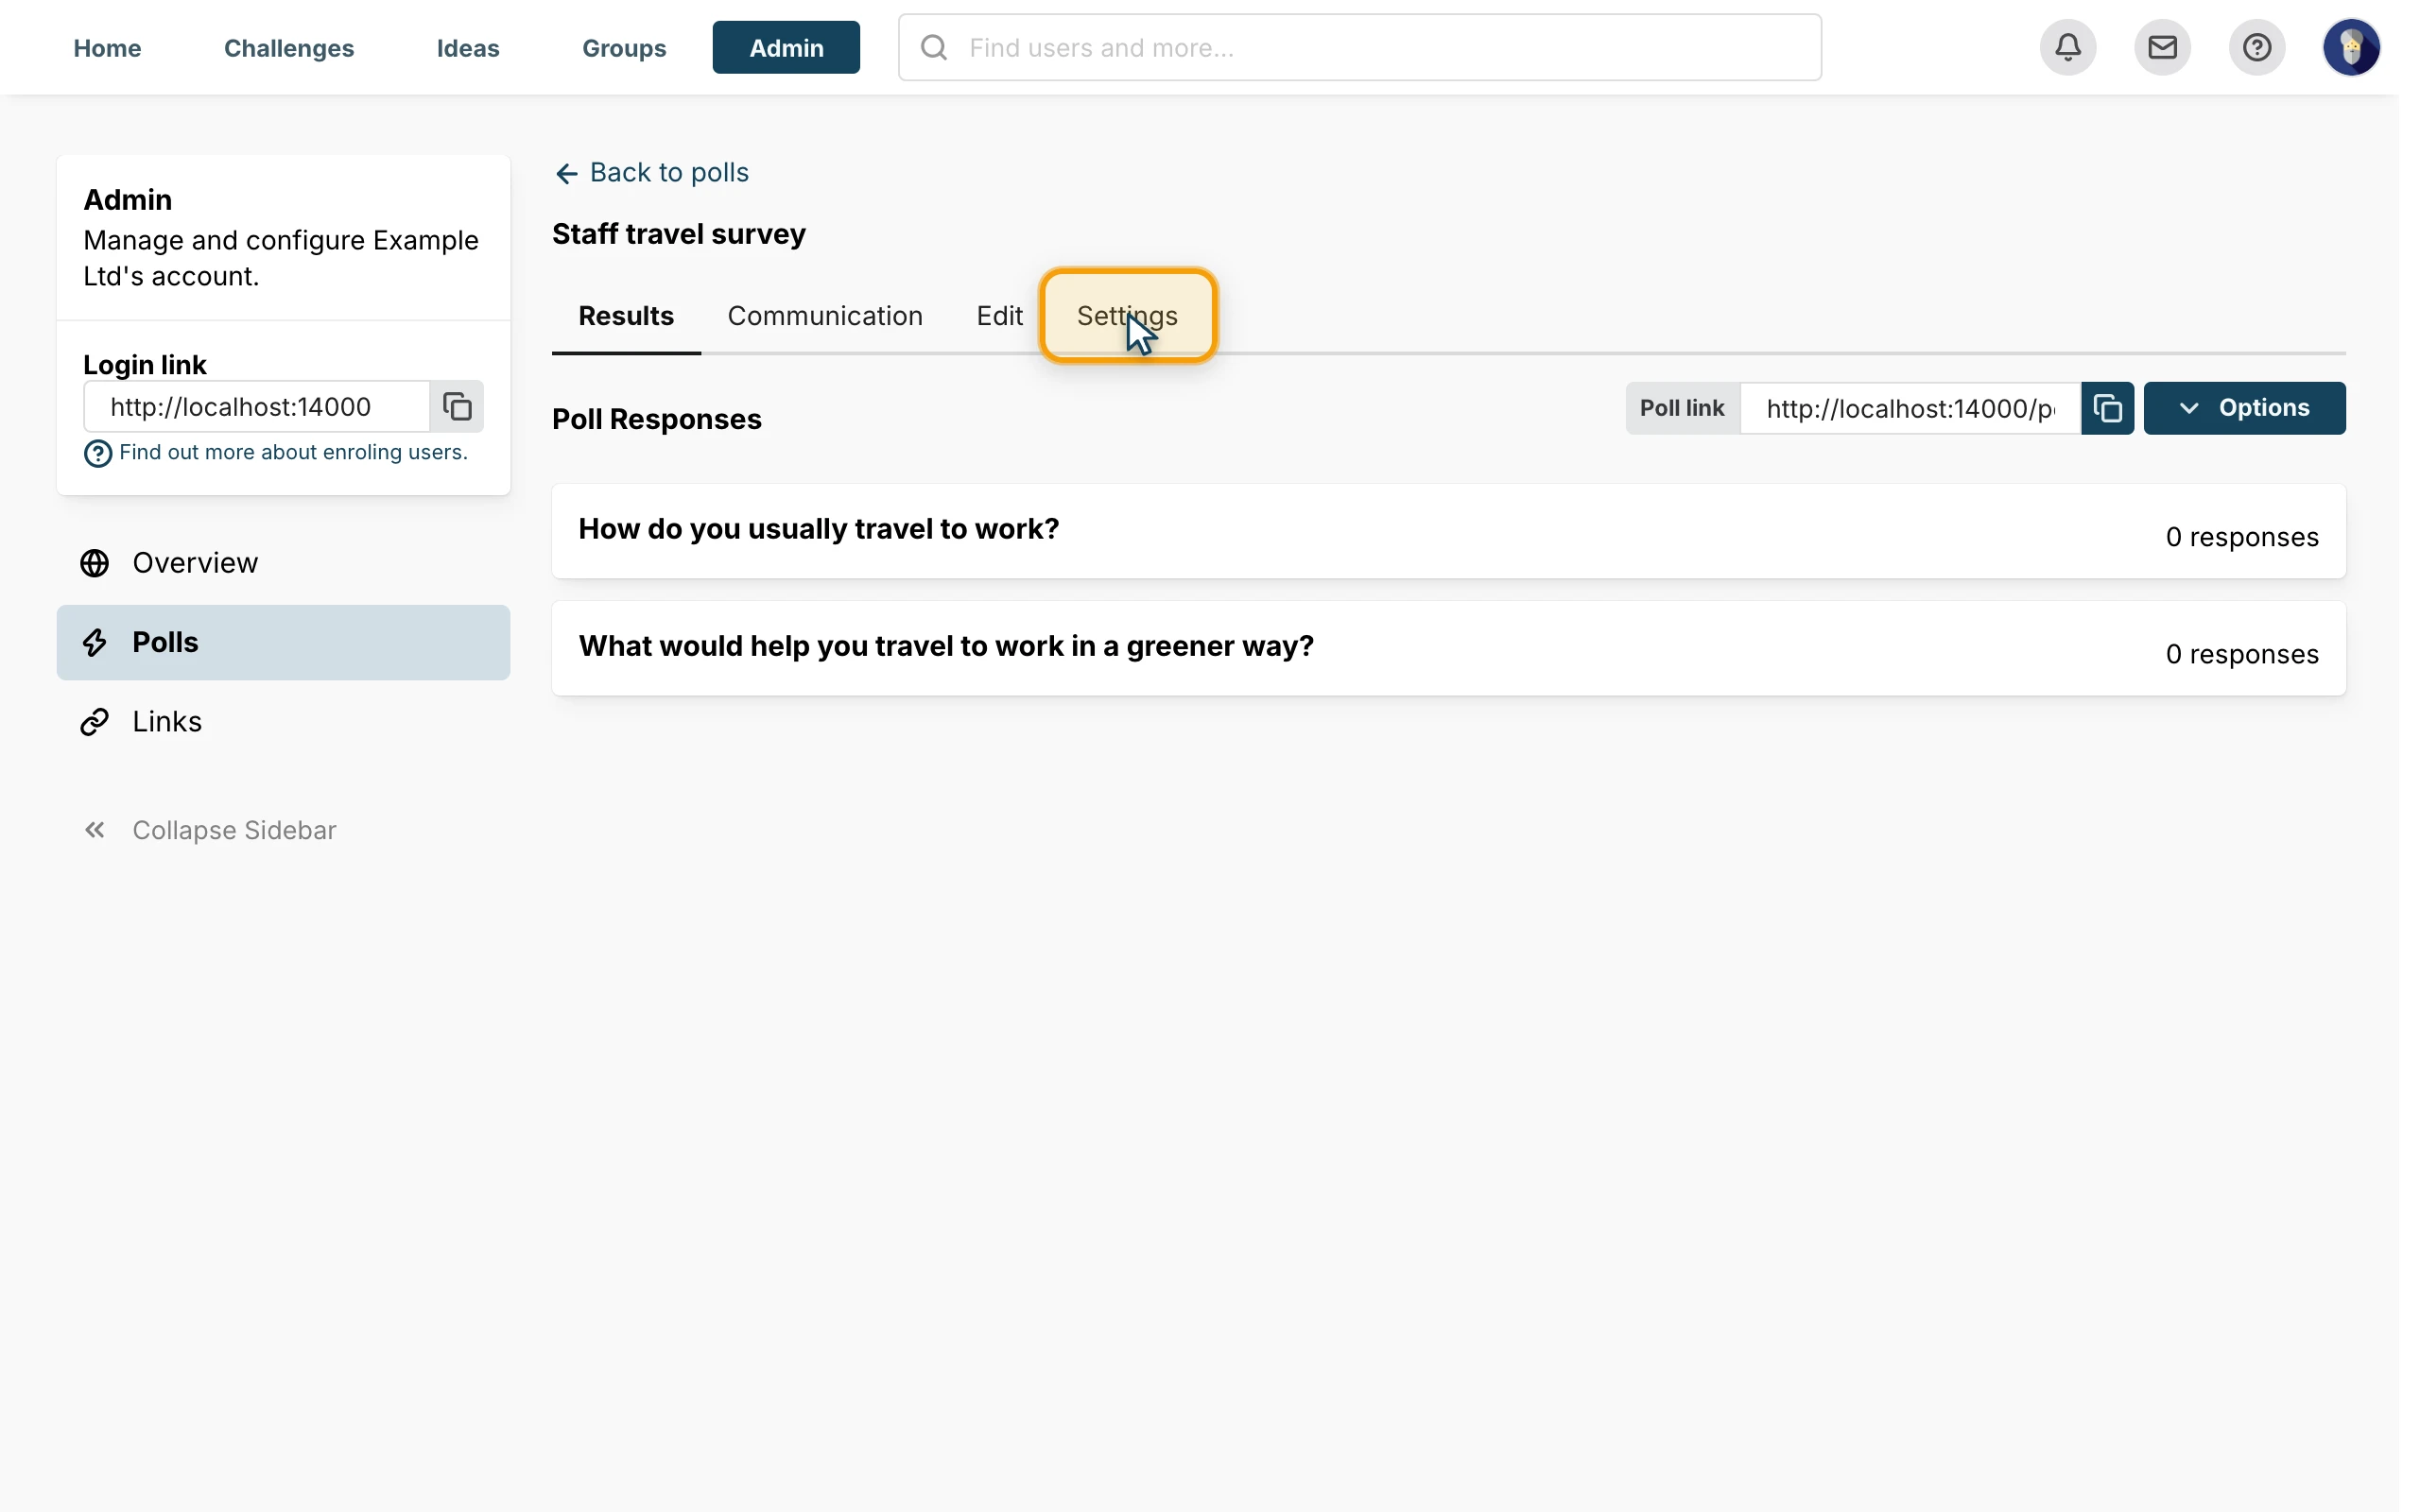Open Groups in the top navigation
Viewport: 2420px width, 1512px height.
(624, 48)
